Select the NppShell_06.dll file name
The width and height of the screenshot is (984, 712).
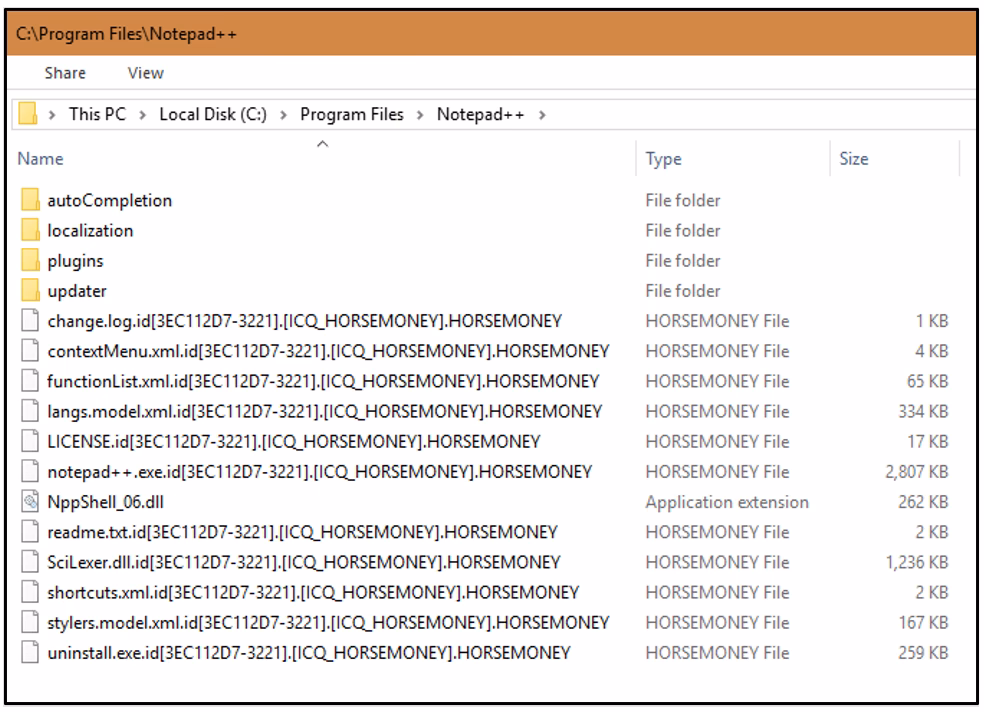pos(105,502)
